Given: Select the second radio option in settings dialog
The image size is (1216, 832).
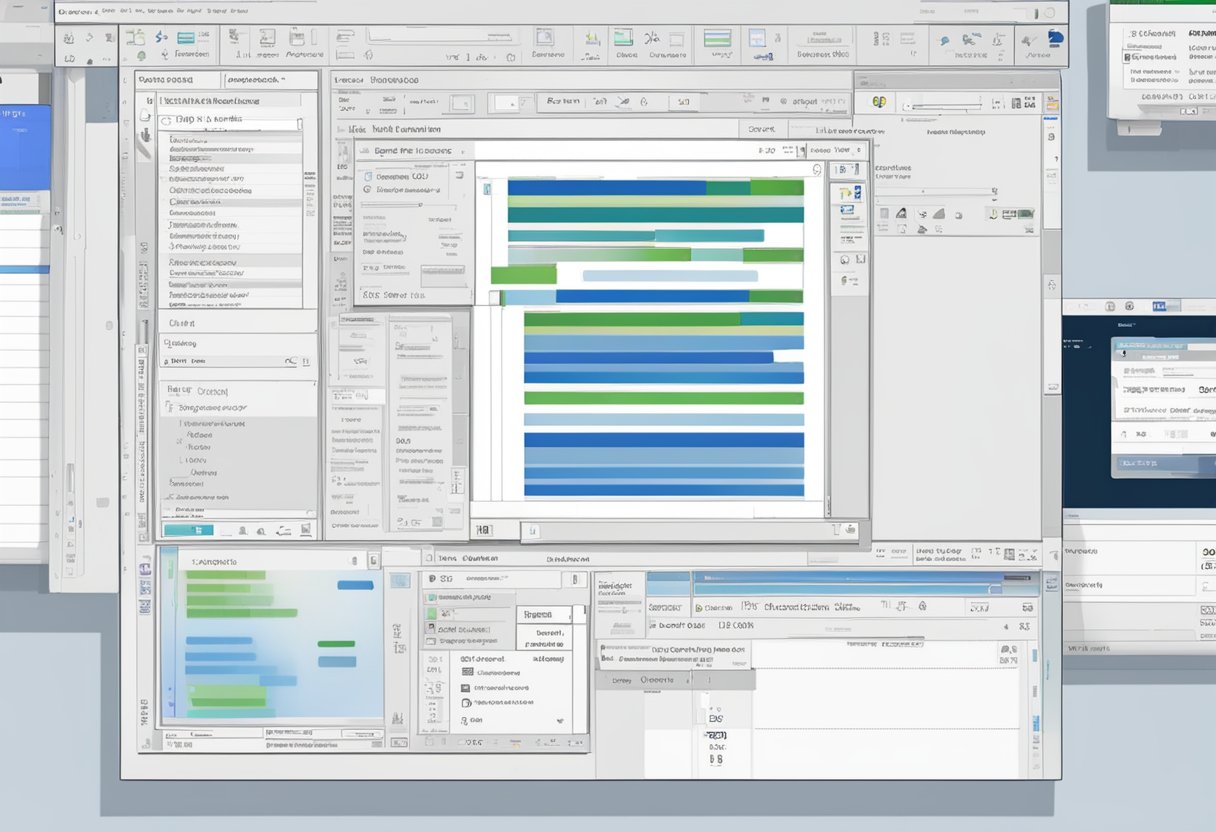Looking at the screenshot, I should click(x=367, y=189).
